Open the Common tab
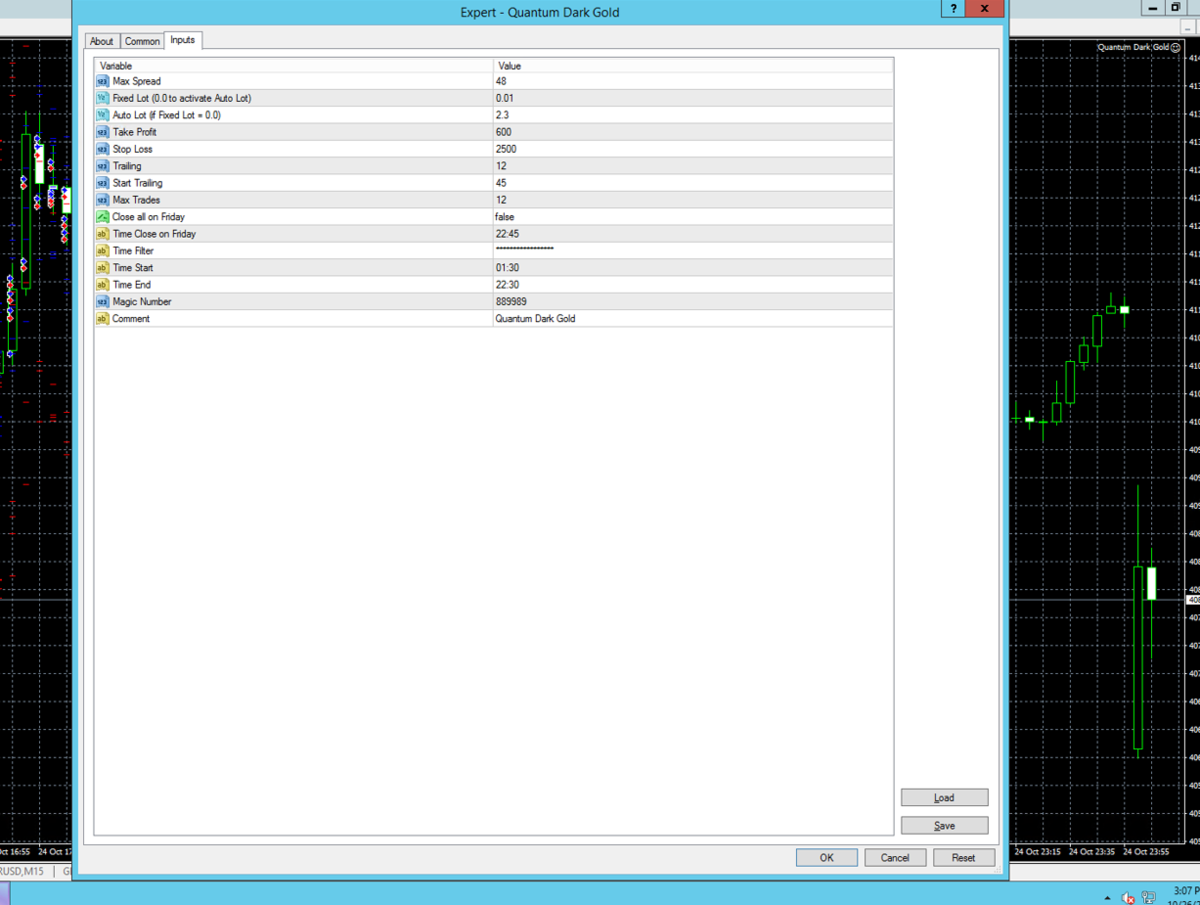1200x905 pixels. [x=142, y=41]
